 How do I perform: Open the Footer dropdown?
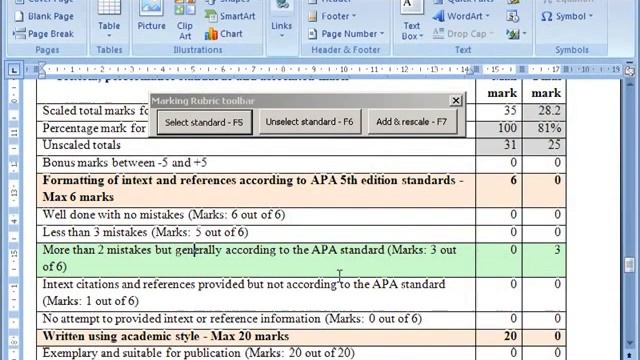[x=332, y=16]
